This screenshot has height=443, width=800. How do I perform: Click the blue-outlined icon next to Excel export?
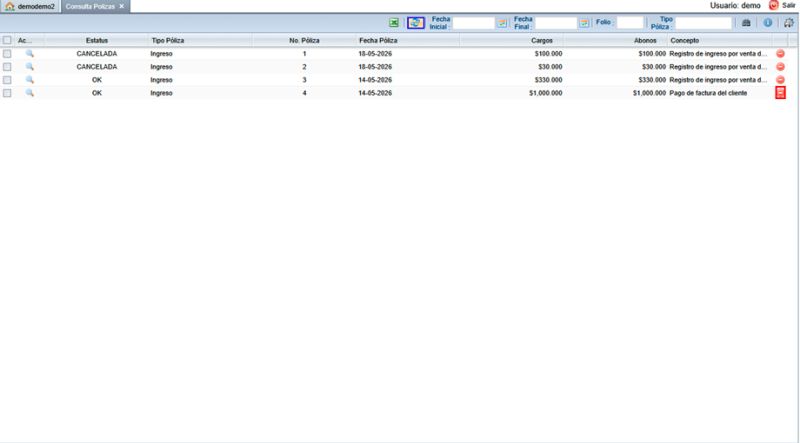[416, 23]
